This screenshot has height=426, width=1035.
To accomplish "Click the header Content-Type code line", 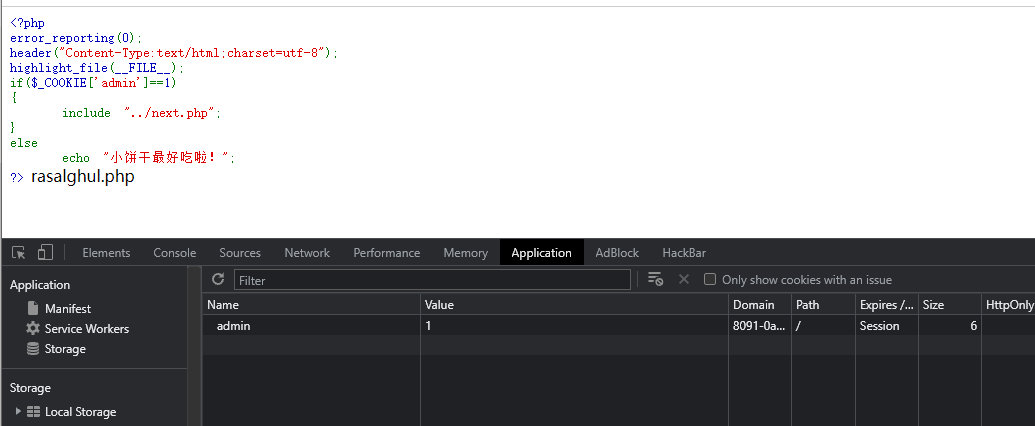I will click(x=174, y=53).
